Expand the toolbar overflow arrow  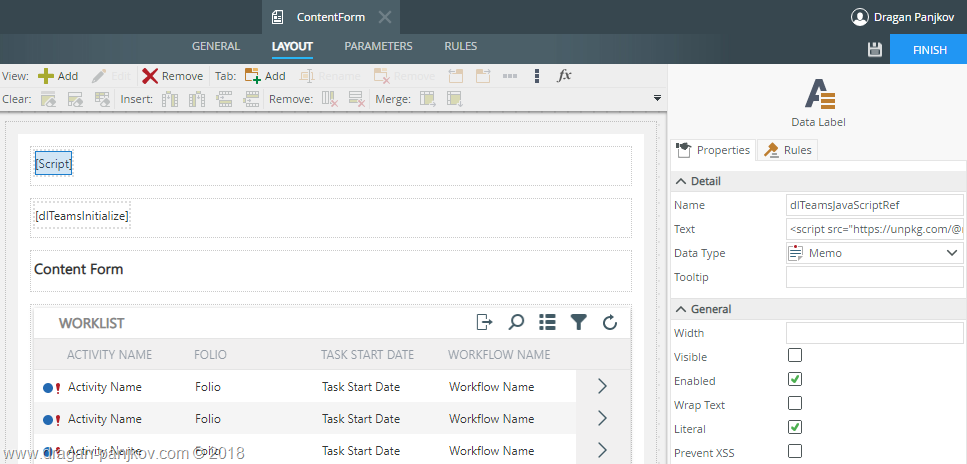657,98
